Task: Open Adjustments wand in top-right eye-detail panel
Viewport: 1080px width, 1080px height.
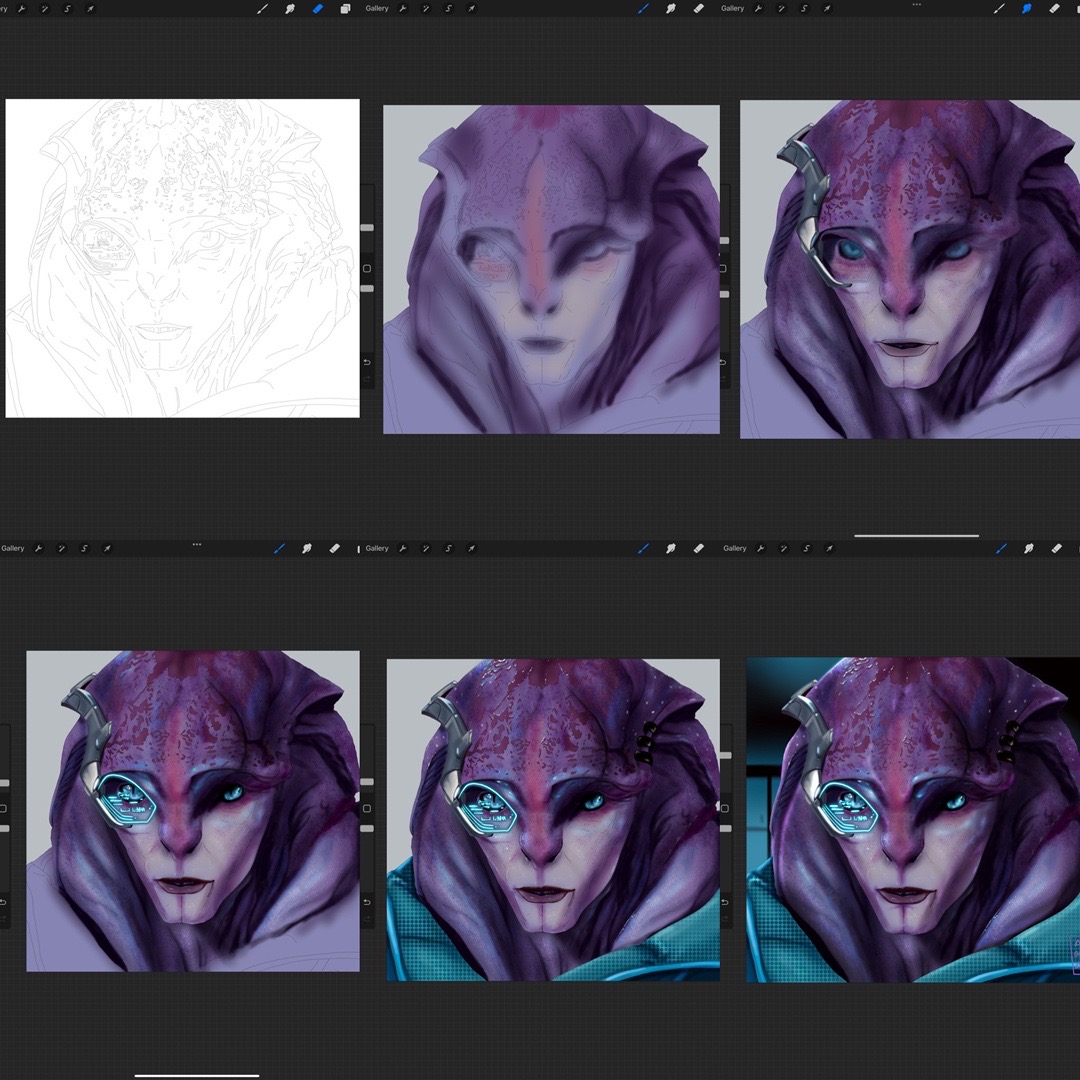Action: point(781,9)
